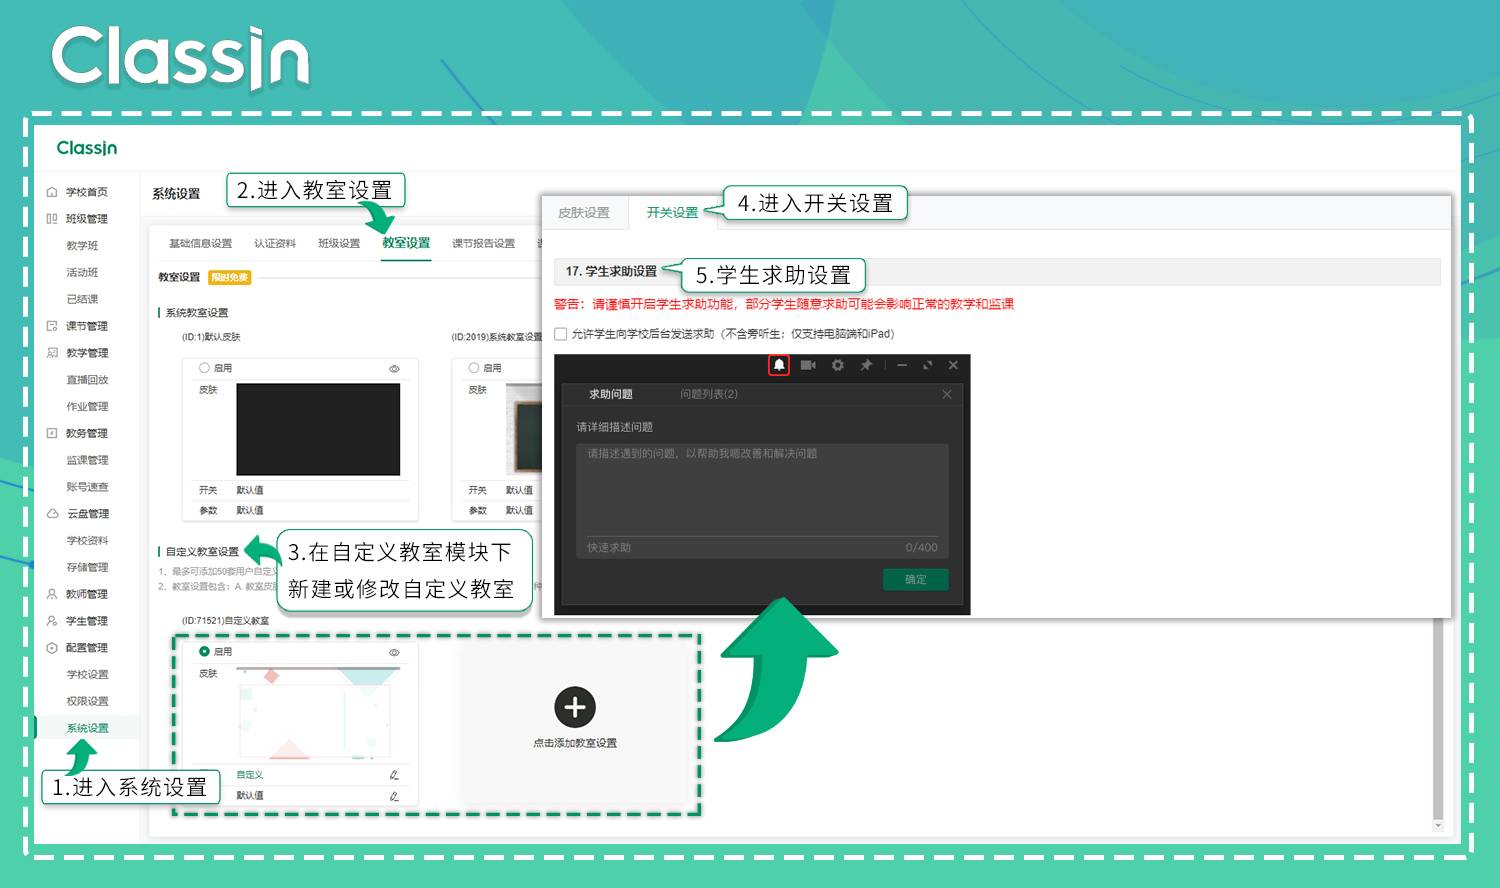Screen dimensions: 1500x888
Task: Open 学校设置 in sidebar
Action: 87,675
